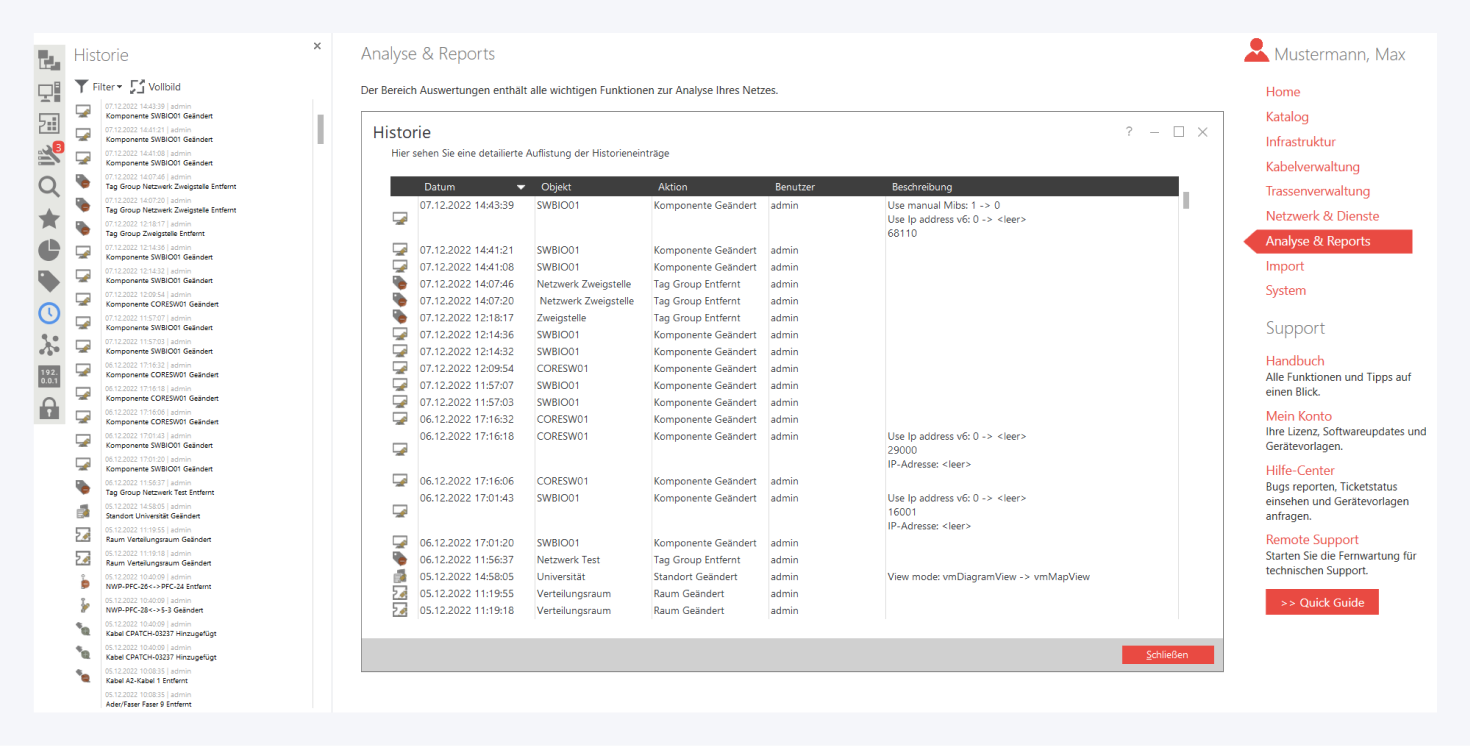Close the left Historie side panel

point(317,46)
